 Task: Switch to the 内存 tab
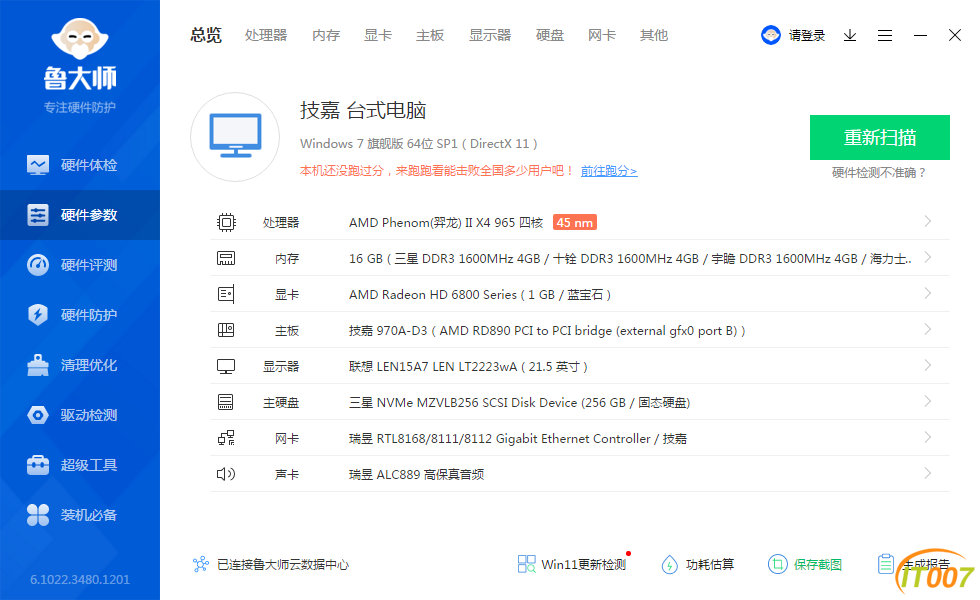click(x=326, y=35)
